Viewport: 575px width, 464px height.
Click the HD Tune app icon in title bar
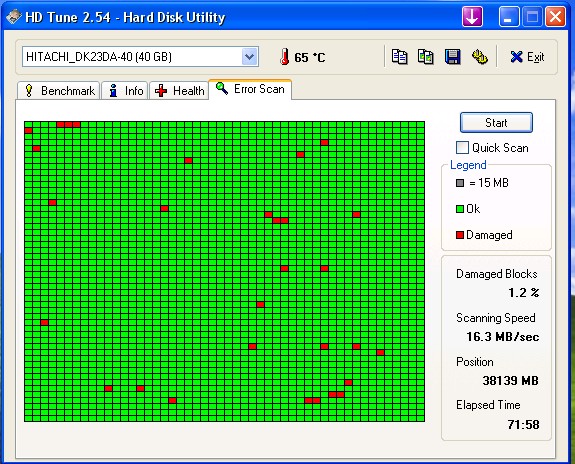click(x=14, y=17)
